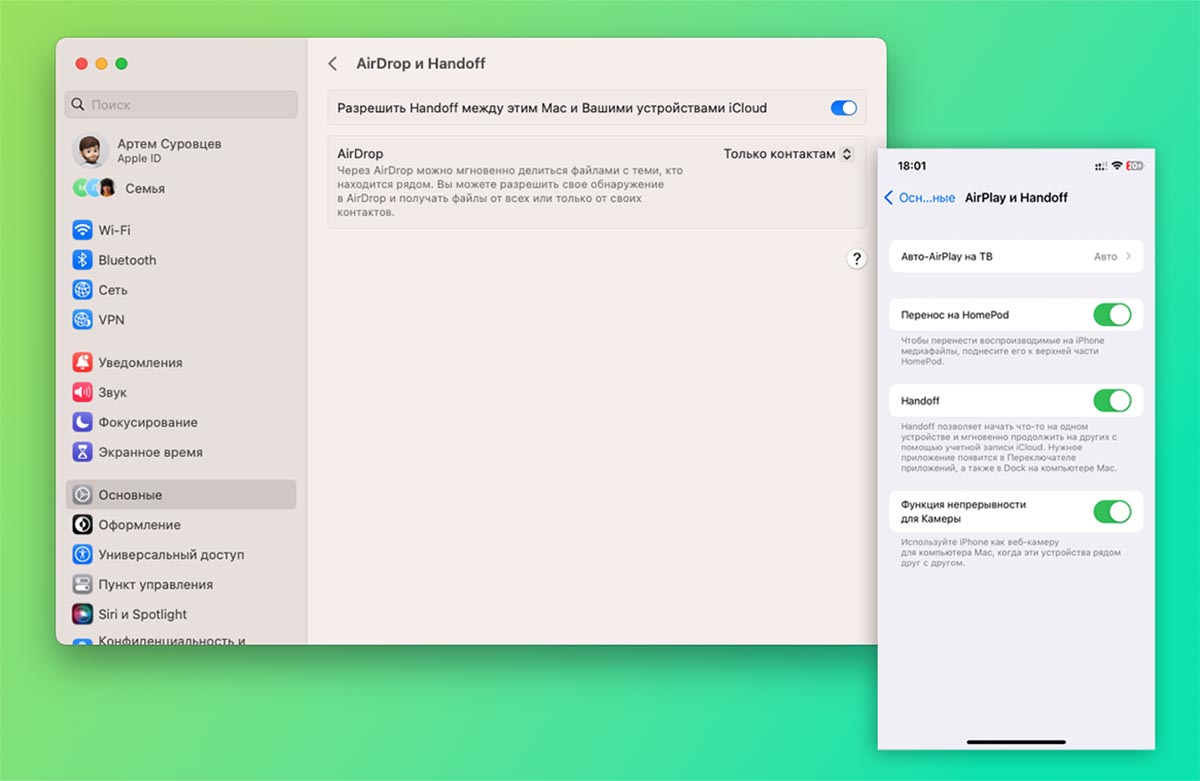
Task: Click the hourglass icon for Экранное время
Action: click(x=82, y=452)
